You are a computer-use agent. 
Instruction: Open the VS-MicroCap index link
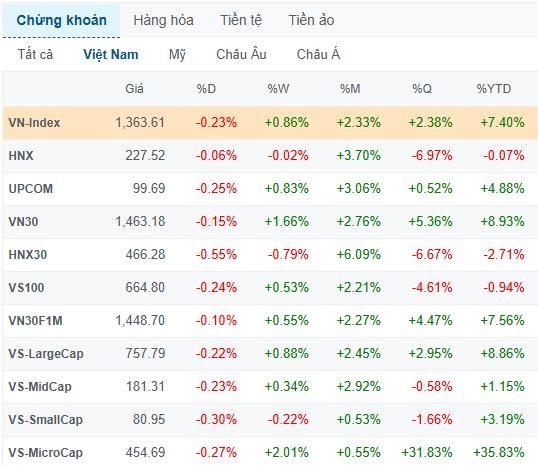click(46, 452)
